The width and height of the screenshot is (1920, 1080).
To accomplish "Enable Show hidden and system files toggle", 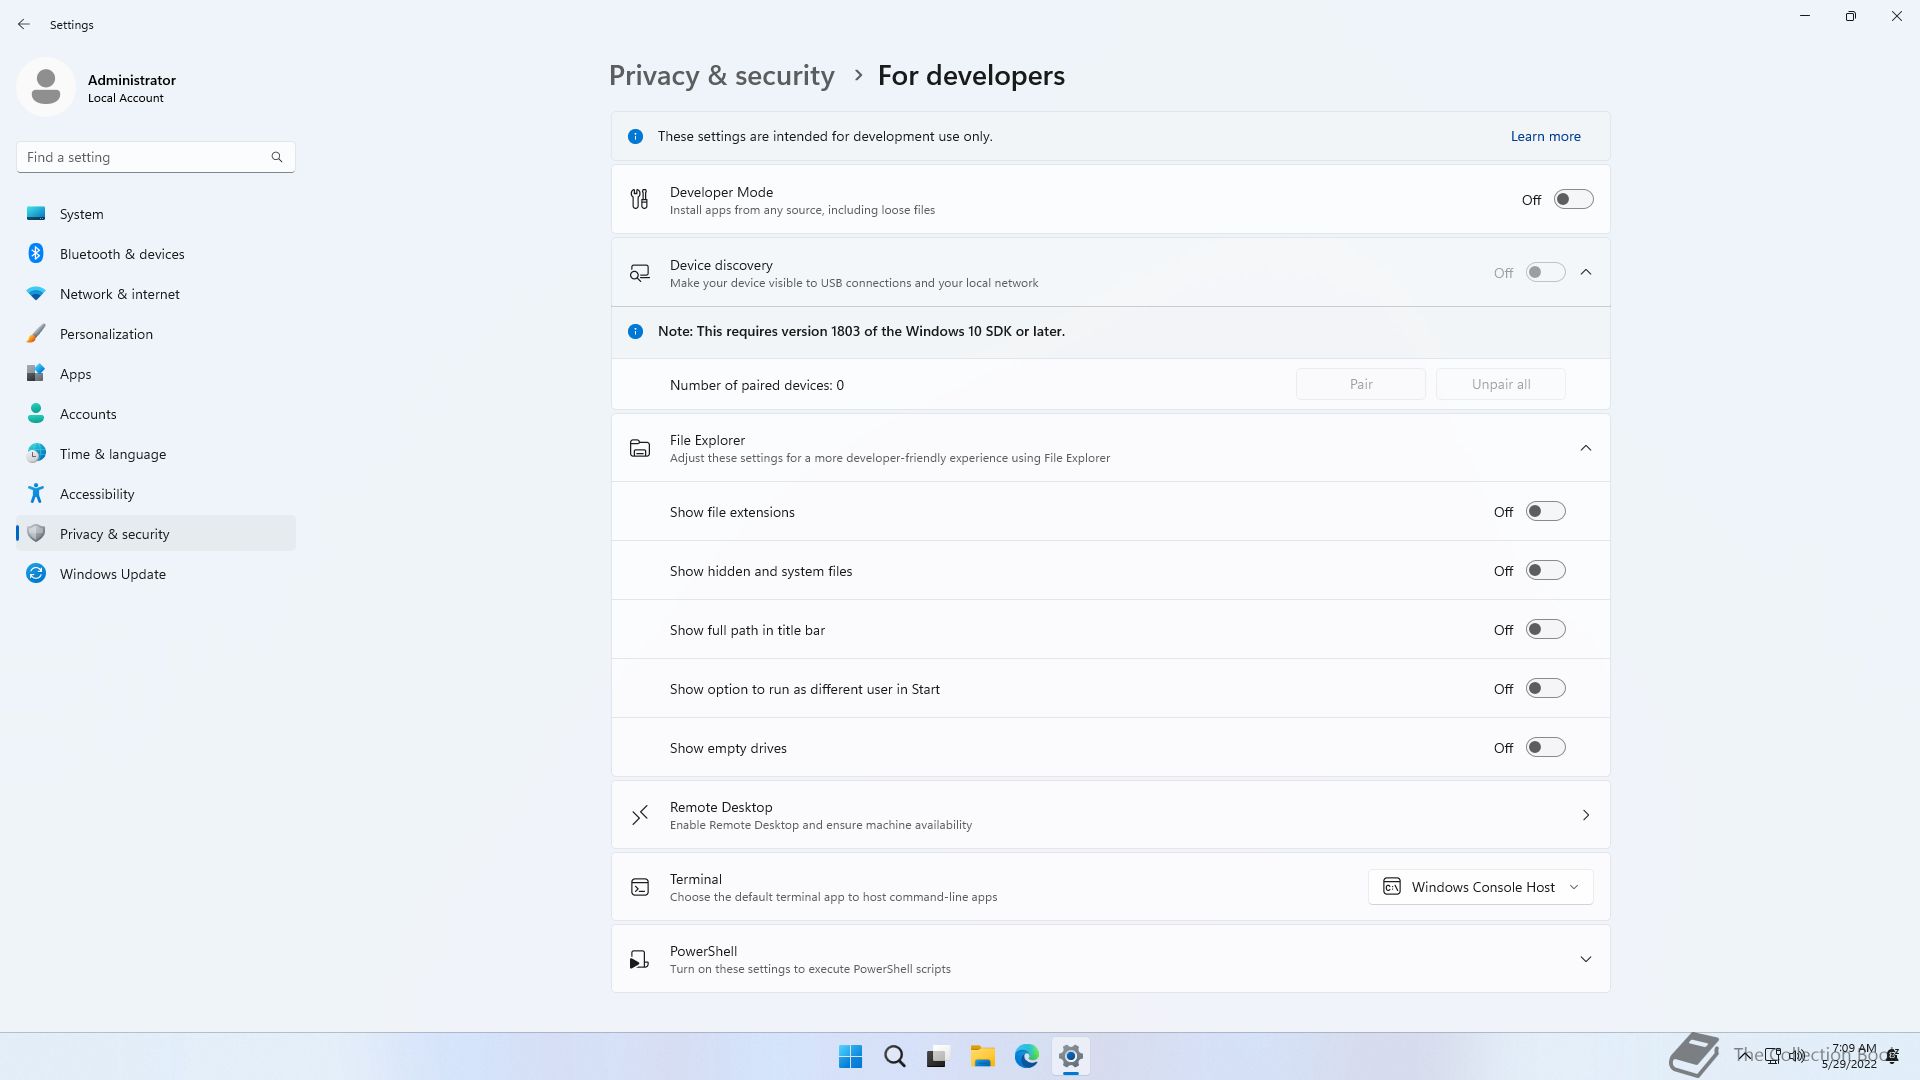I will point(1545,571).
